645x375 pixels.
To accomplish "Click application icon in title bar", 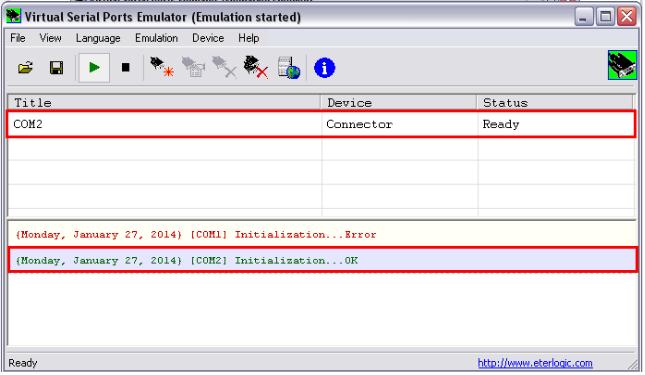I will [13, 16].
